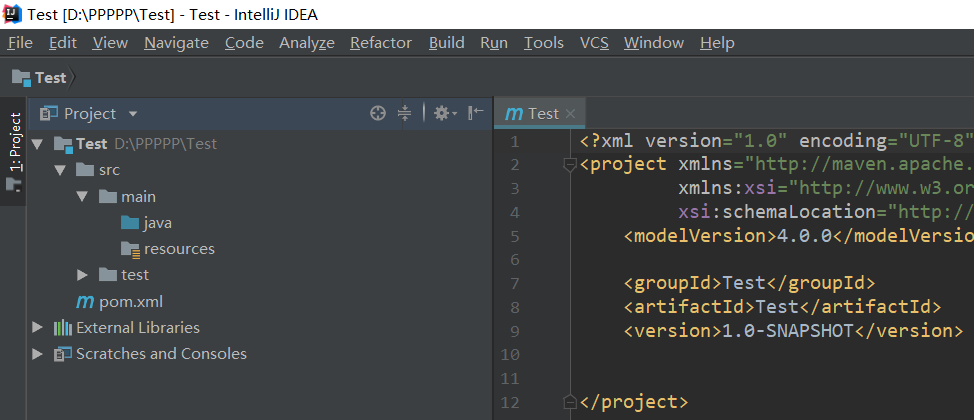Viewport: 974px width, 420px height.
Task: Open the Tools menu
Action: [544, 43]
